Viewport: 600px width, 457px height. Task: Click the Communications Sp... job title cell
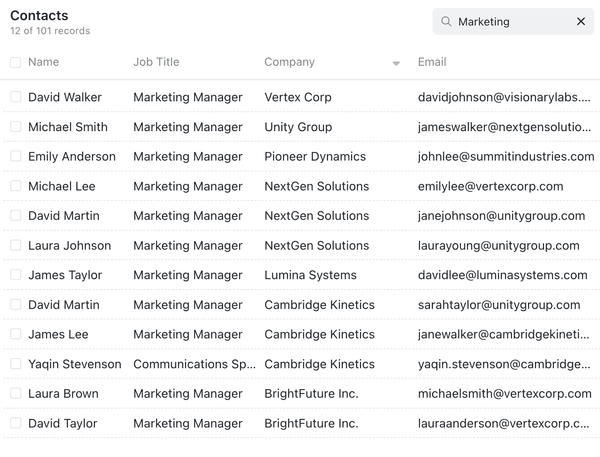point(194,364)
